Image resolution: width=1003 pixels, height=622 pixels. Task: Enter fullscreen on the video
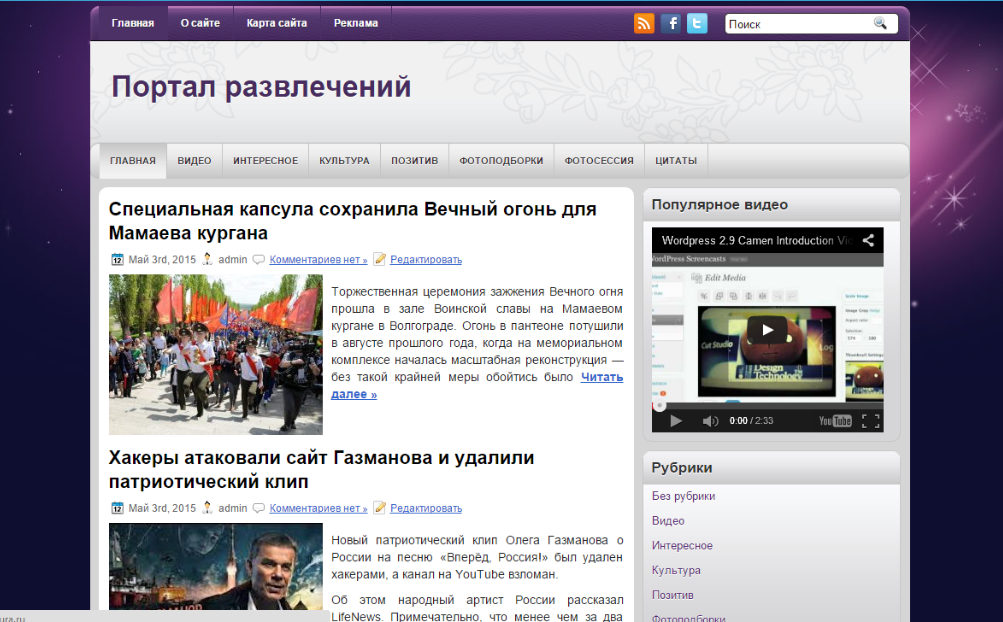pyautogui.click(x=871, y=420)
